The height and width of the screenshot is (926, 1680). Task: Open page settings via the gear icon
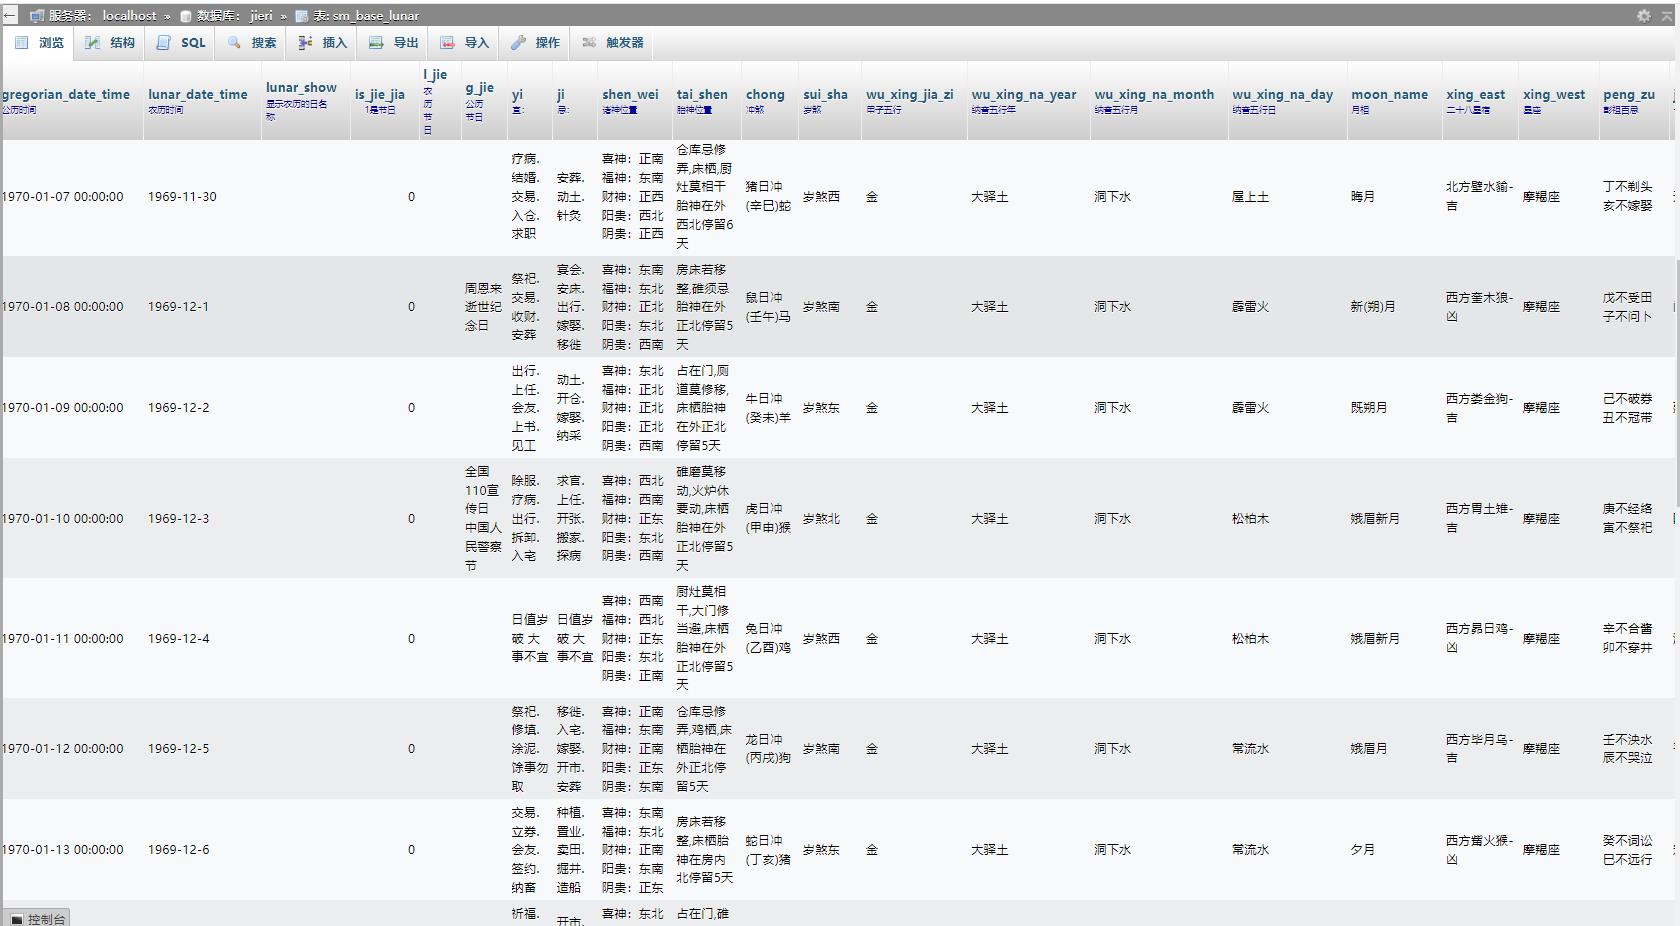click(1643, 16)
